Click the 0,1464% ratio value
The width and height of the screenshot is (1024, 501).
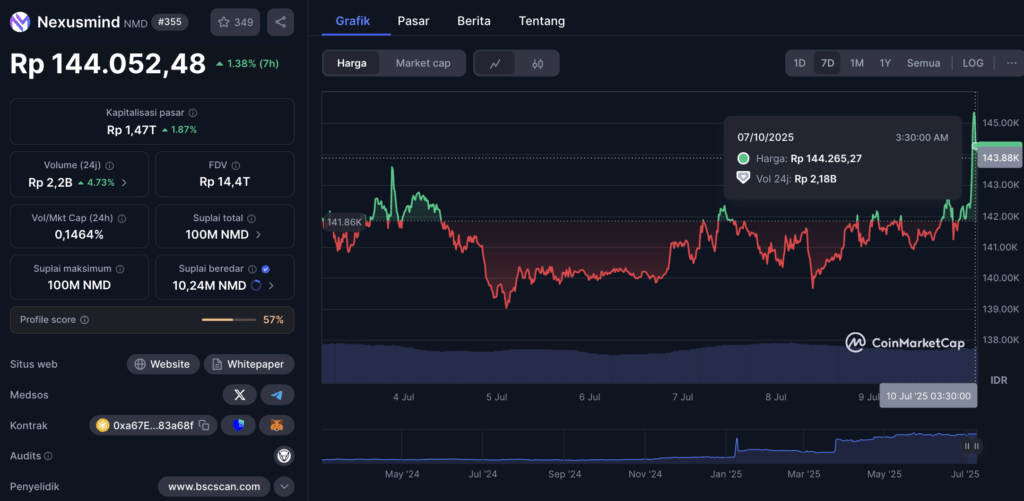coord(79,234)
